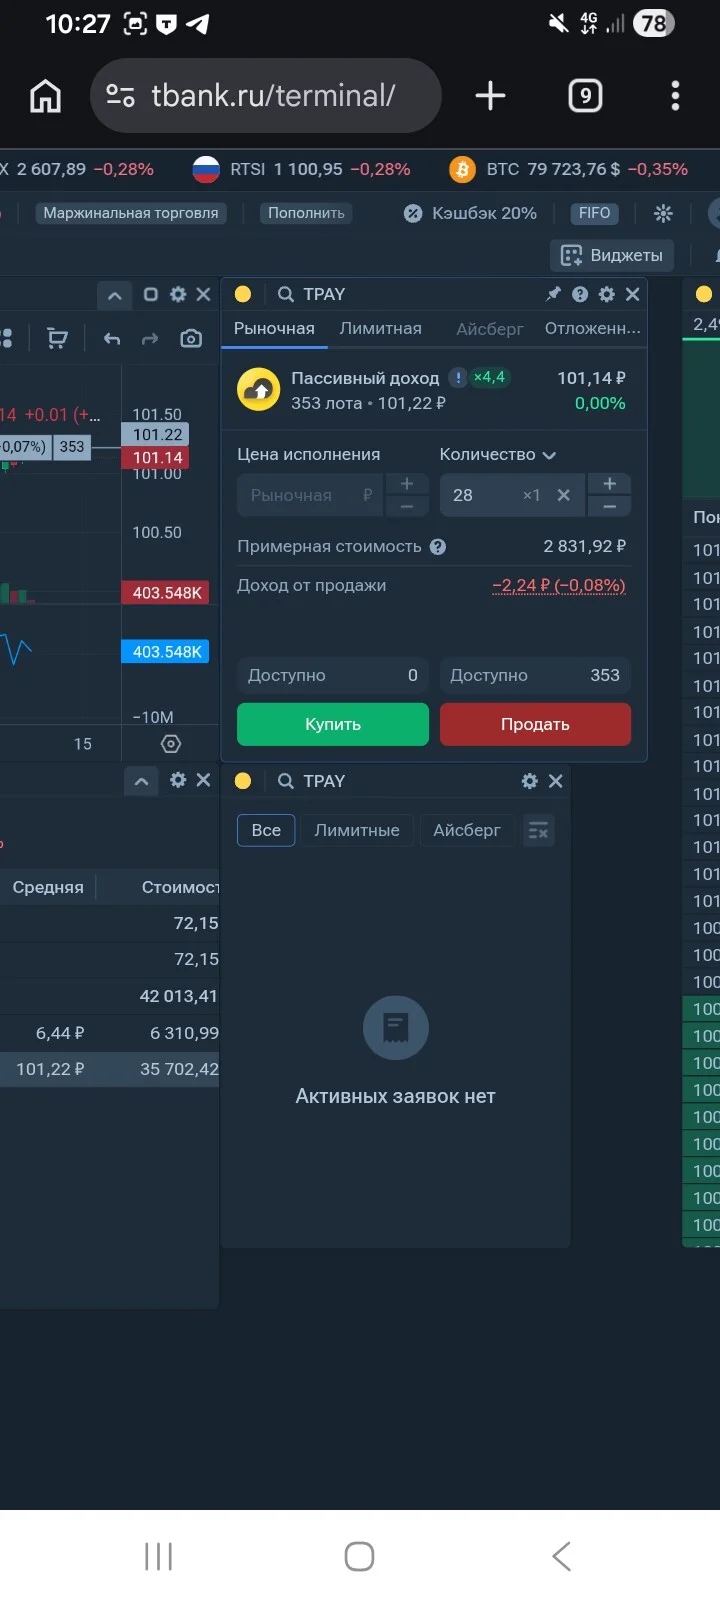Image resolution: width=720 pixels, height=1600 pixels.
Task: Click the exclamation info icon by Пассивный доход
Action: 457,377
